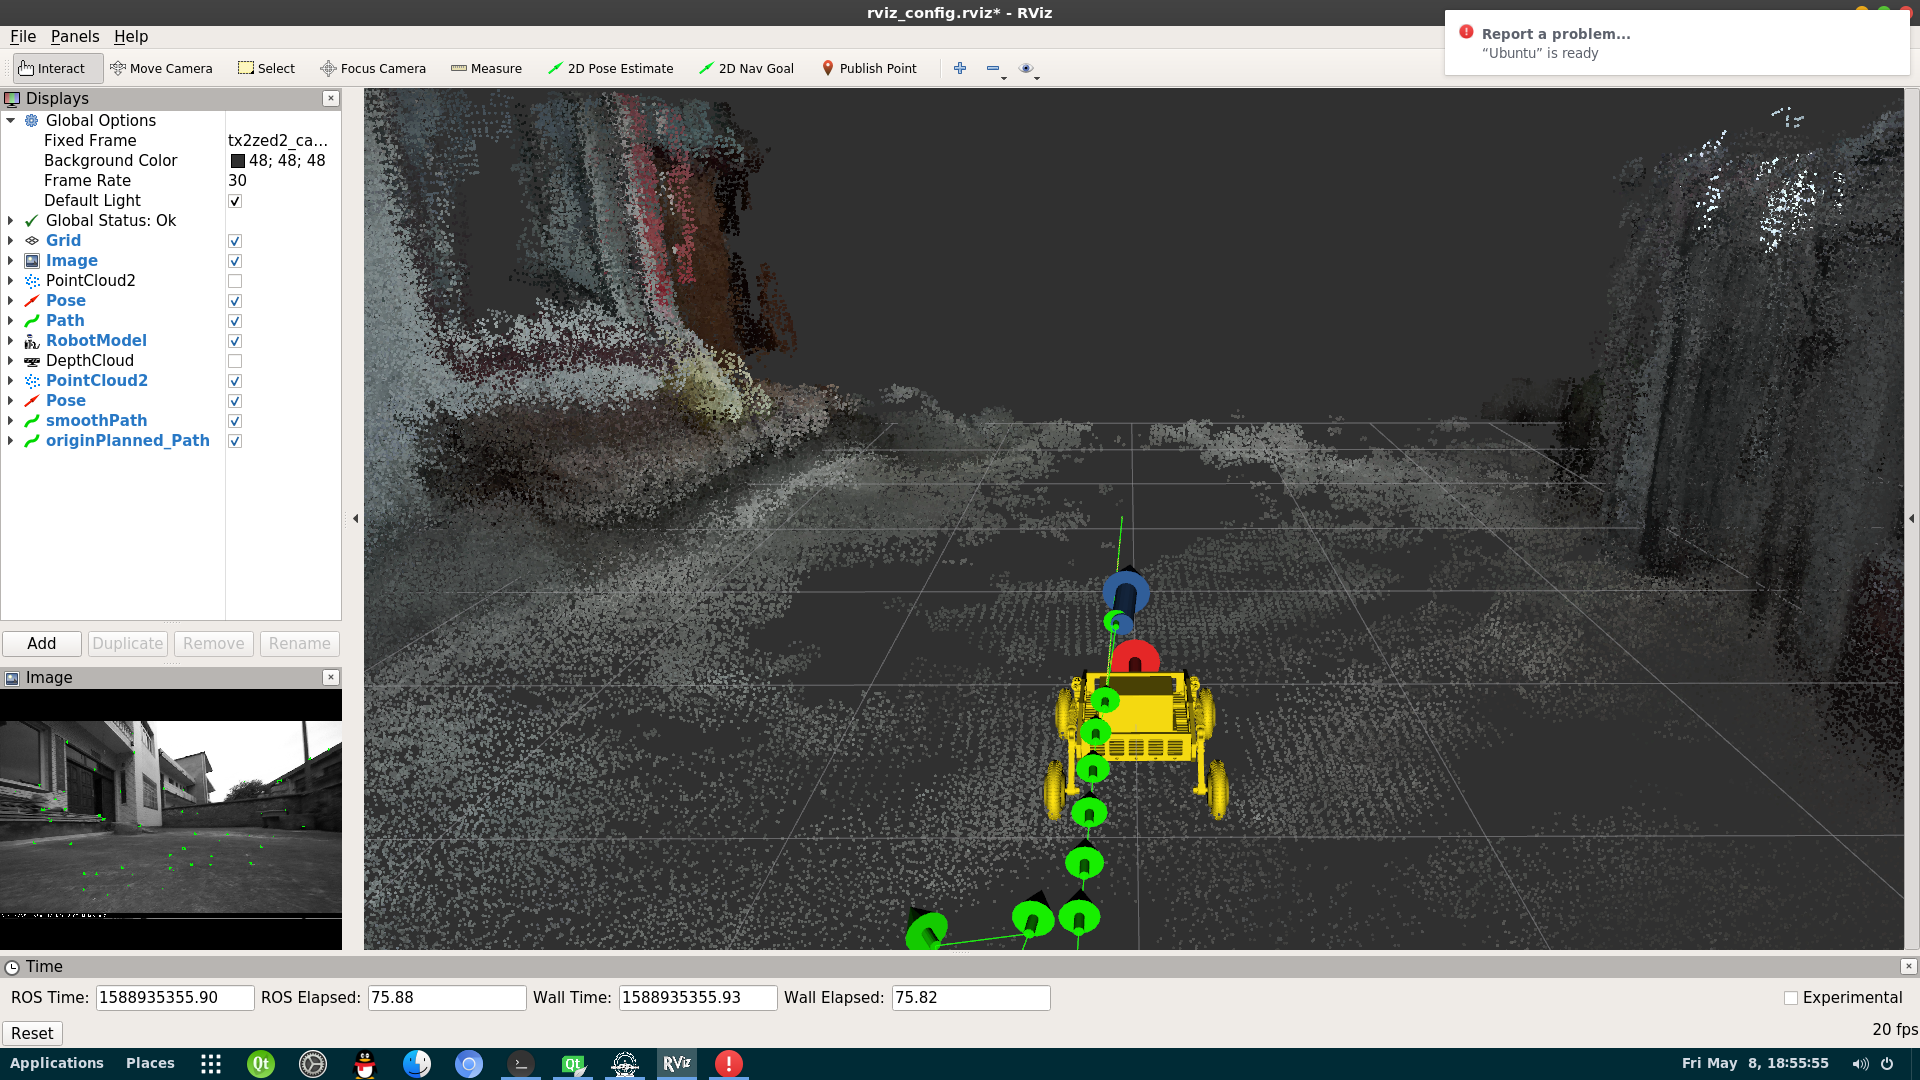This screenshot has height=1080, width=1920.
Task: Open the toolbar view eye icon
Action: (x=1026, y=68)
